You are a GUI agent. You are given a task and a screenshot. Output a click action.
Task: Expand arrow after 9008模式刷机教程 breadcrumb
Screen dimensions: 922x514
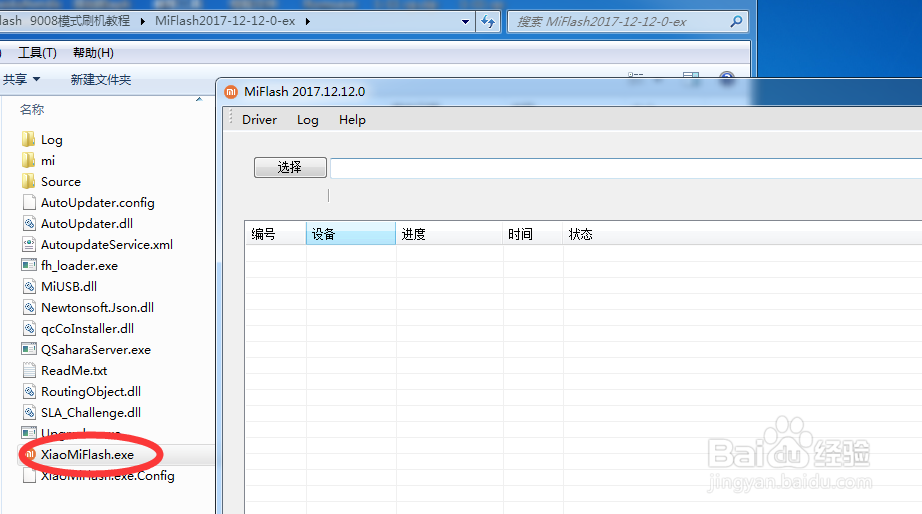[x=142, y=22]
